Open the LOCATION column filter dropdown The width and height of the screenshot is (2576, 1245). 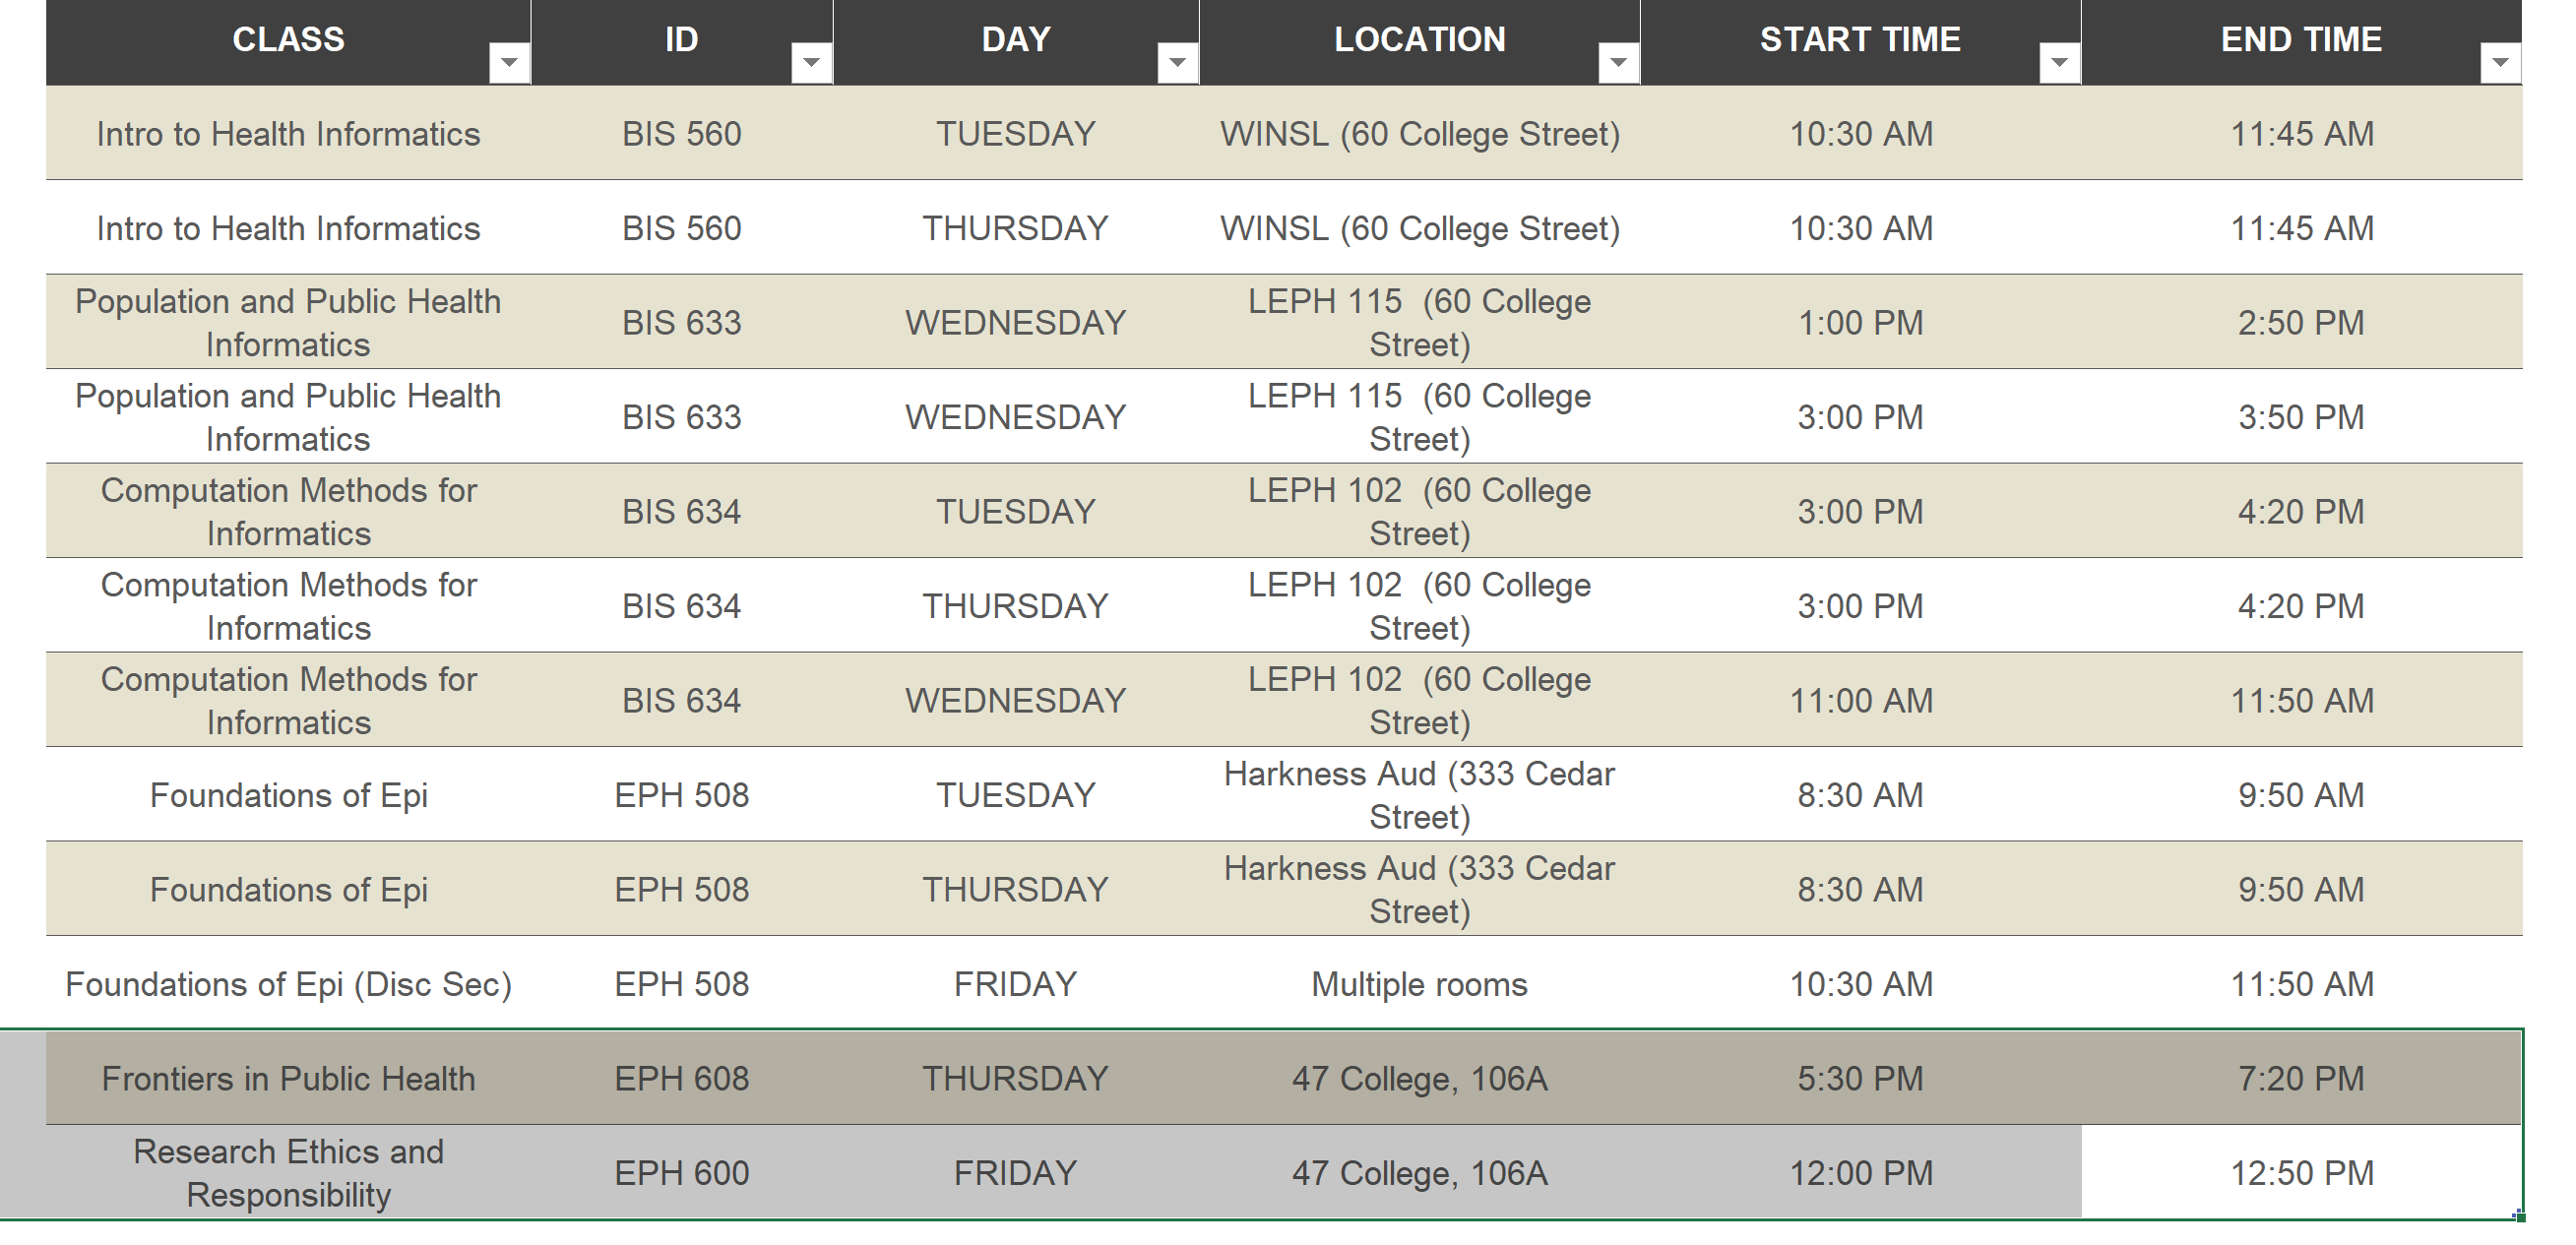pos(1618,63)
